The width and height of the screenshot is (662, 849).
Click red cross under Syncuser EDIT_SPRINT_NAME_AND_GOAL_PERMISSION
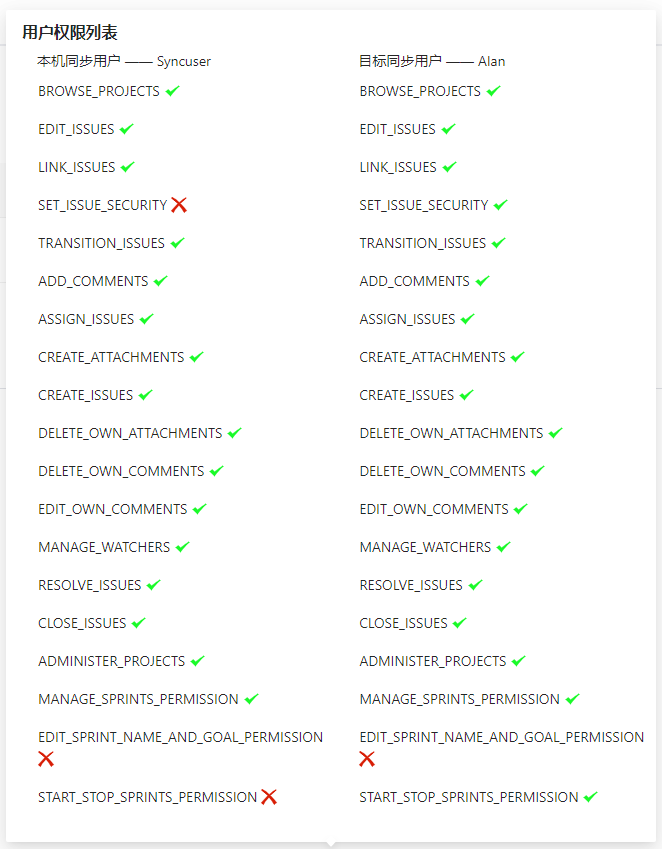(x=46, y=759)
